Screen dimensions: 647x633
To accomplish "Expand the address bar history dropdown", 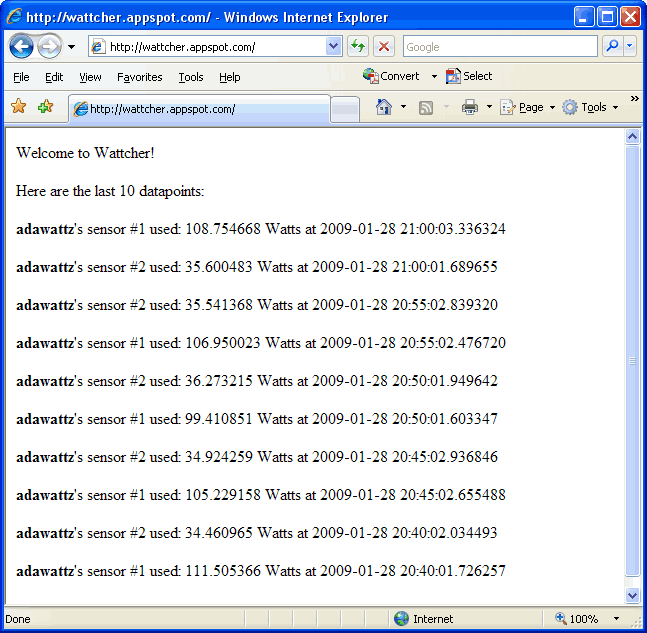I will pyautogui.click(x=333, y=47).
